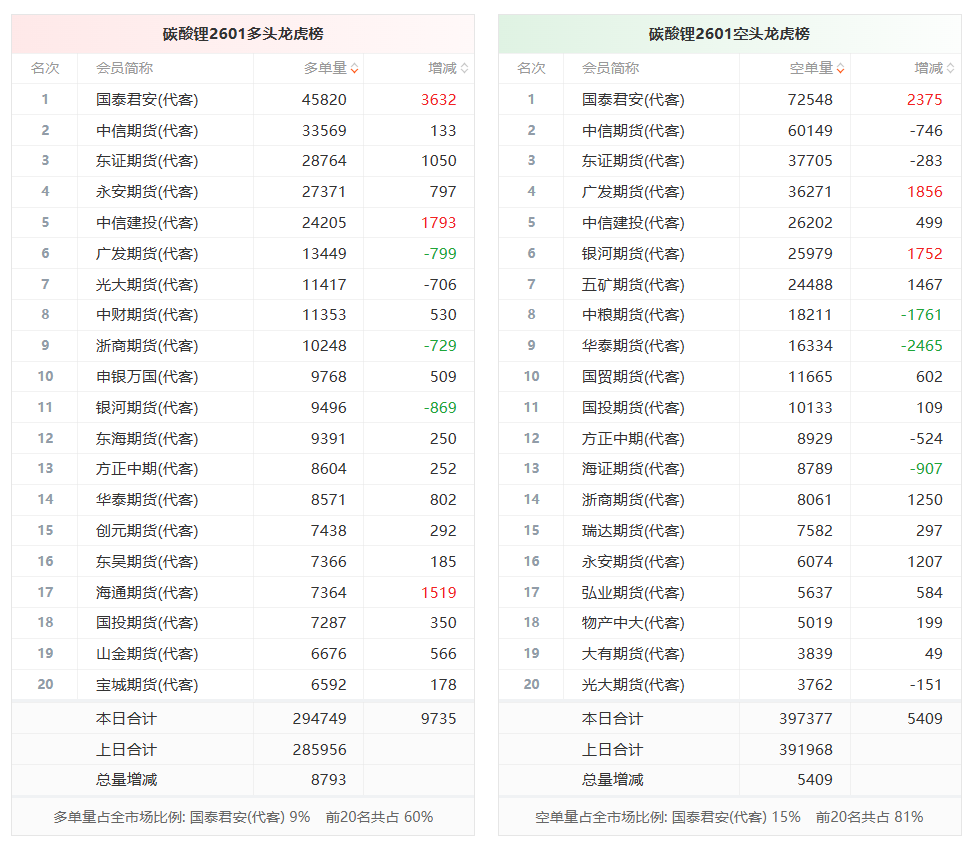Click 银河期货(代客) in the short ranking
This screenshot has width=970, height=843.
(x=633, y=254)
